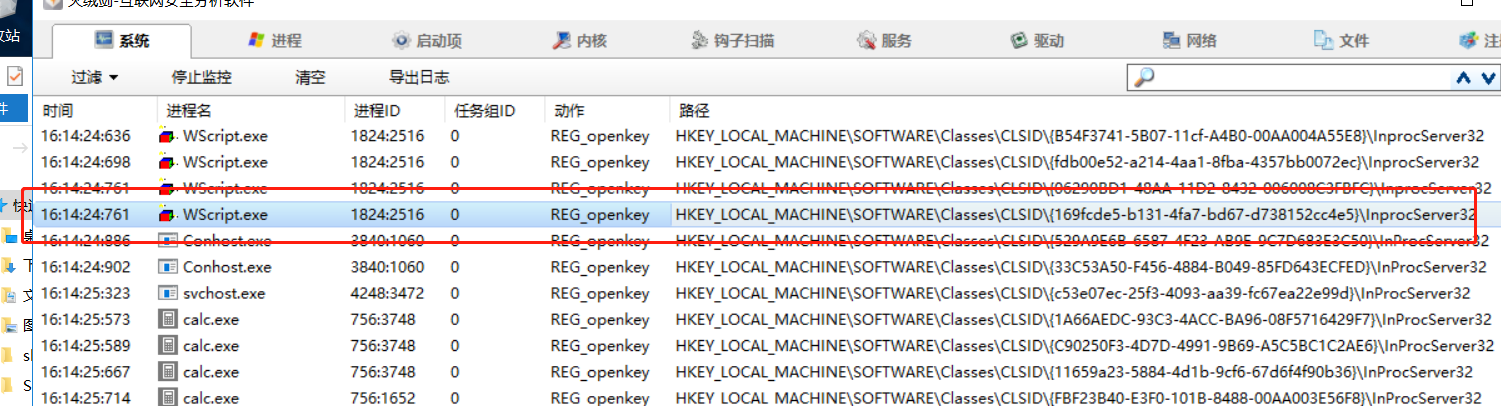This screenshot has width=1501, height=406.
Task: Click the 导出日志 export button
Action: pyautogui.click(x=419, y=77)
